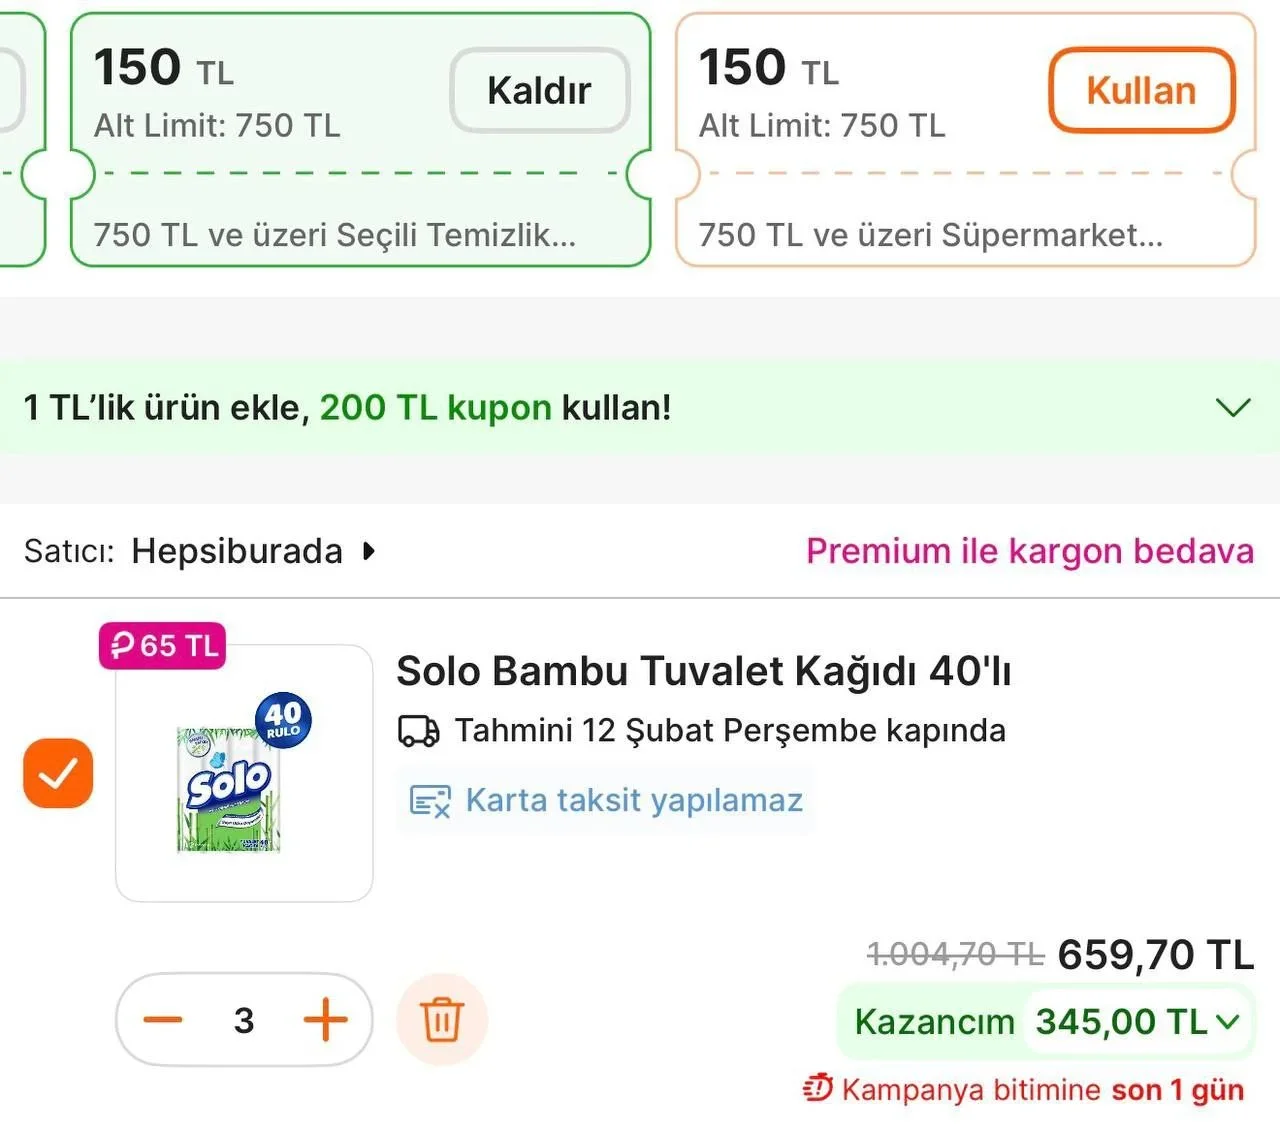Delete the Solo toilet paper with trash icon
This screenshot has height=1129, width=1280.
pyautogui.click(x=441, y=1020)
